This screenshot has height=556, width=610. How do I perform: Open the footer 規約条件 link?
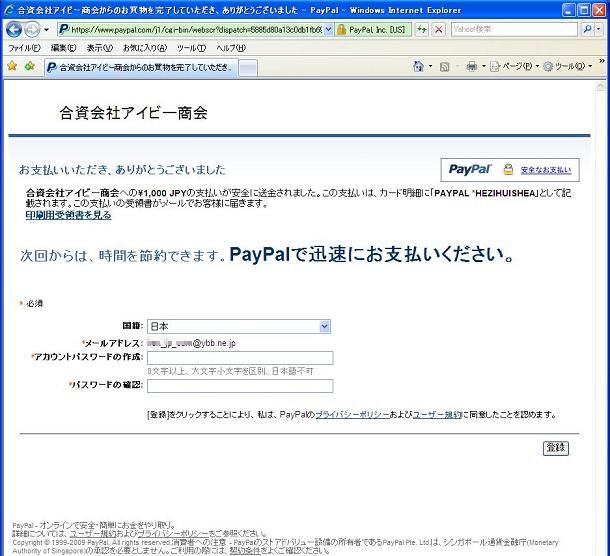245,551
